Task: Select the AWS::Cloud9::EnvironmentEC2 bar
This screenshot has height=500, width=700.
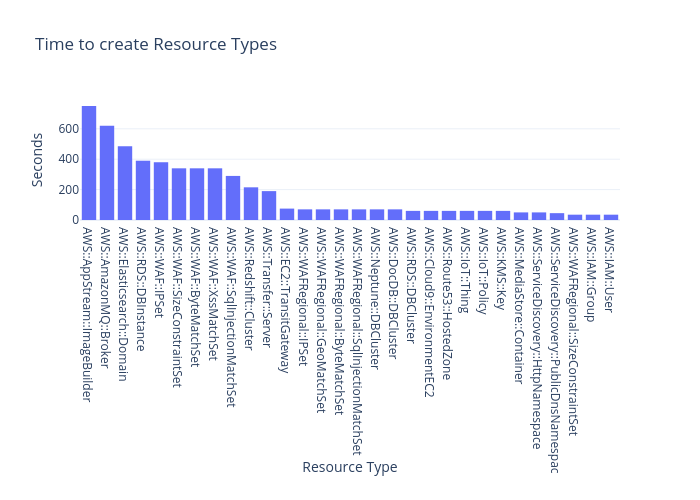Action: [431, 216]
